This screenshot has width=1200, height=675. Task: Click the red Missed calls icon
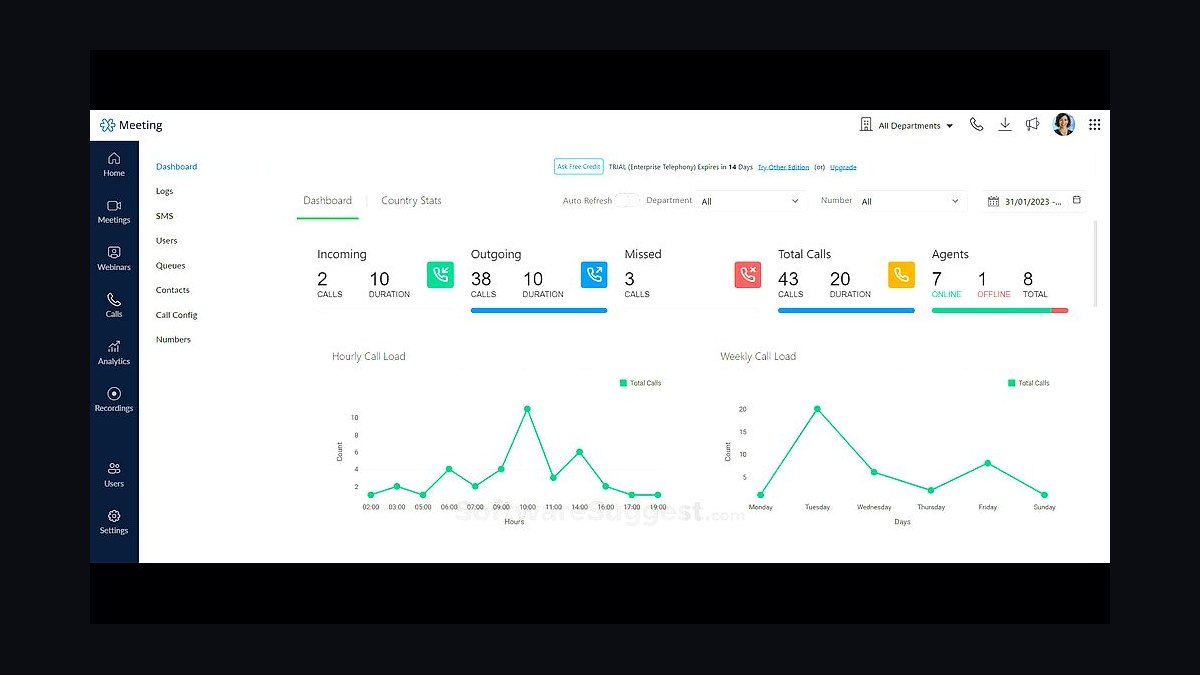pyautogui.click(x=748, y=275)
